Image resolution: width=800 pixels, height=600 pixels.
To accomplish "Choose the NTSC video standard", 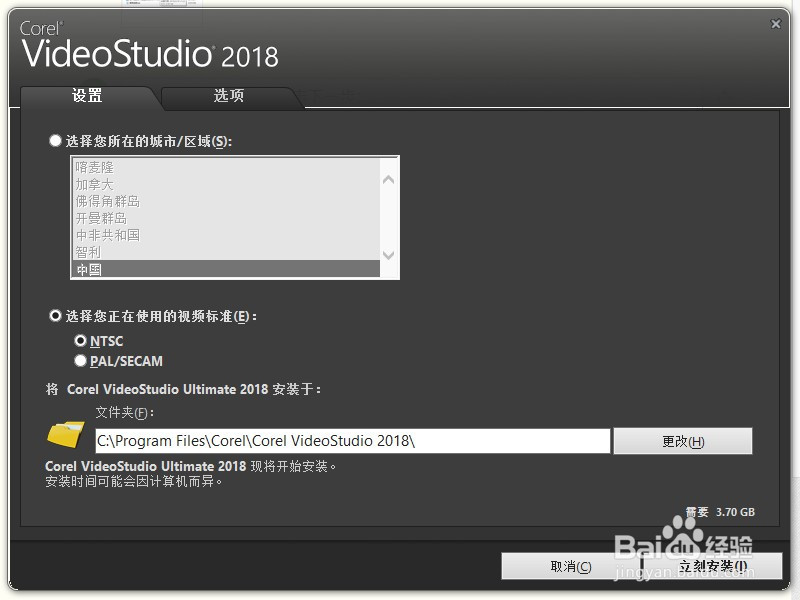I will [80, 340].
